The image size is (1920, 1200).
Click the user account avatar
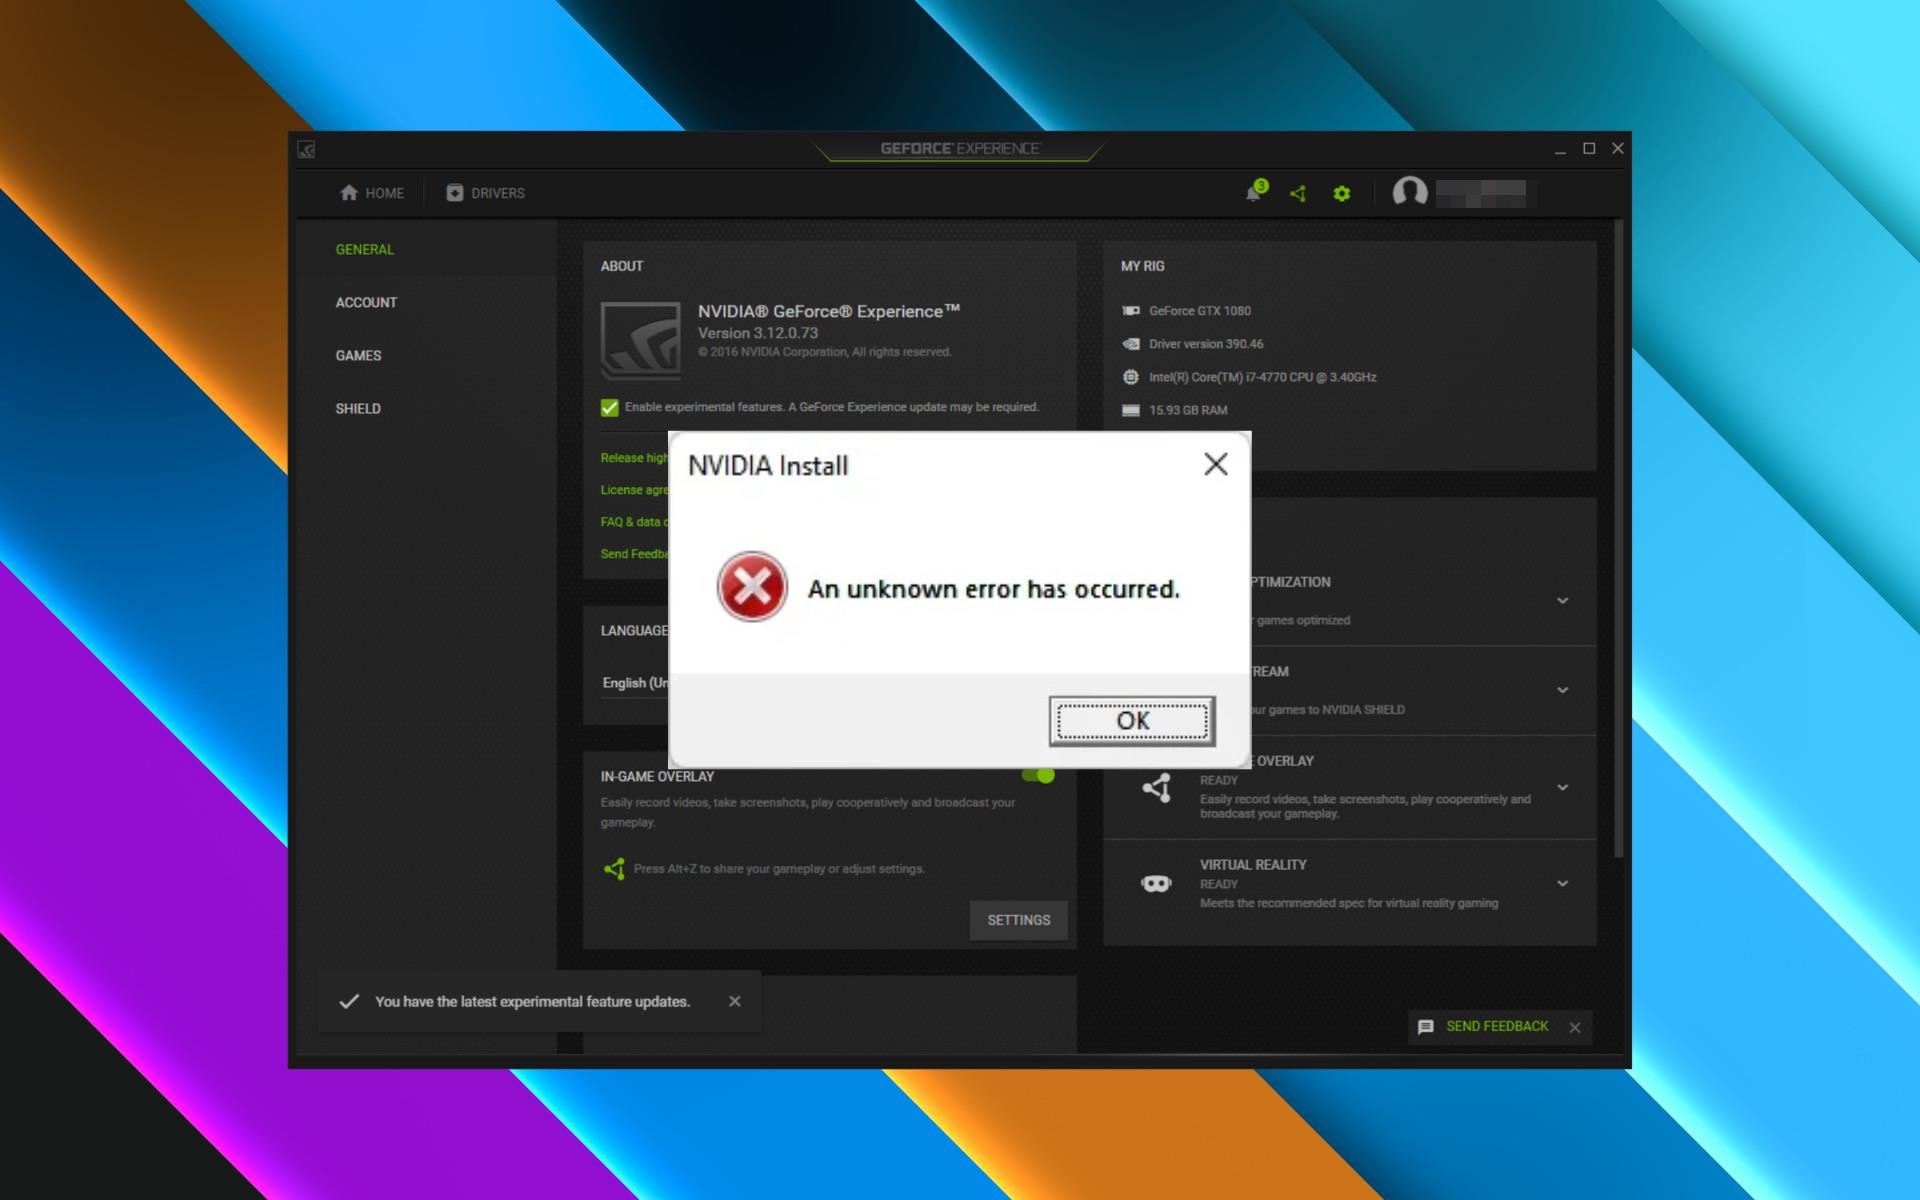point(1410,192)
